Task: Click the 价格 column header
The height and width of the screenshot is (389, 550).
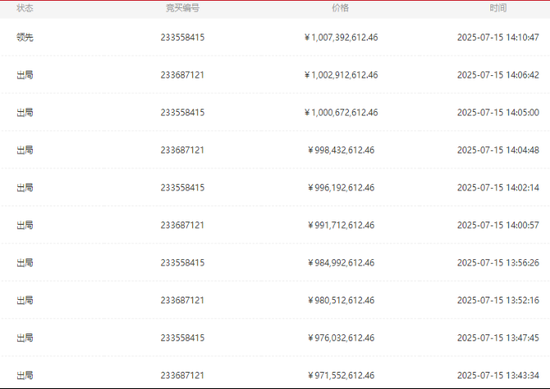Action: point(340,8)
